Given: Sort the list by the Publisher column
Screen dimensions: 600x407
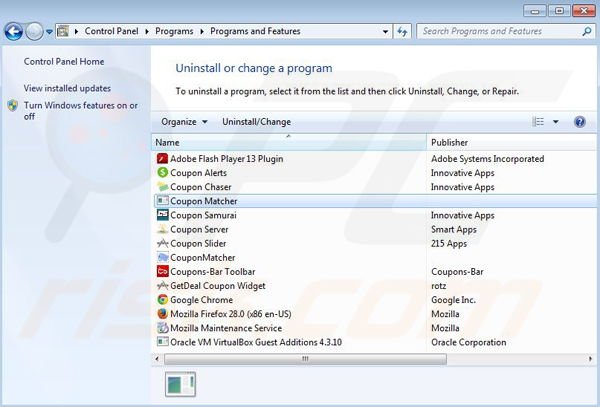Looking at the screenshot, I should (512, 142).
